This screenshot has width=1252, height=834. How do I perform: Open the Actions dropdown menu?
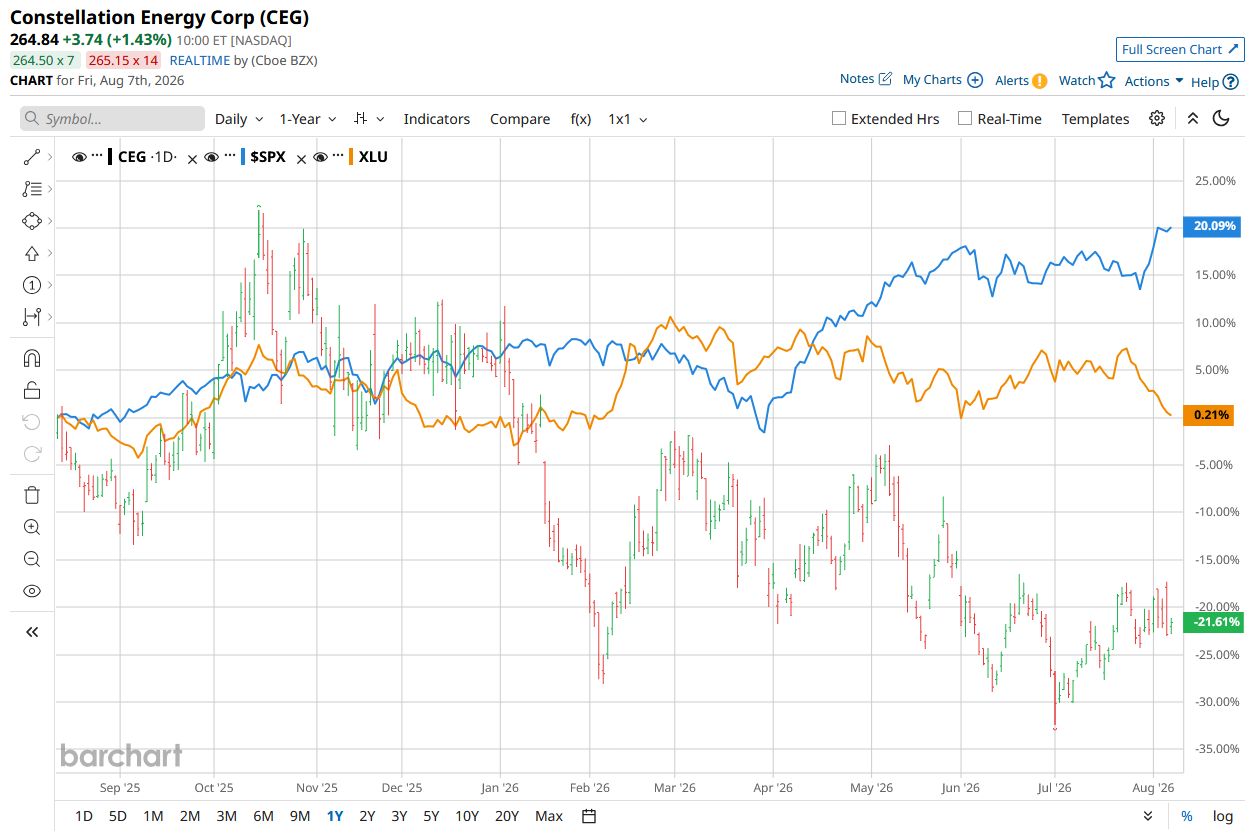click(1154, 81)
